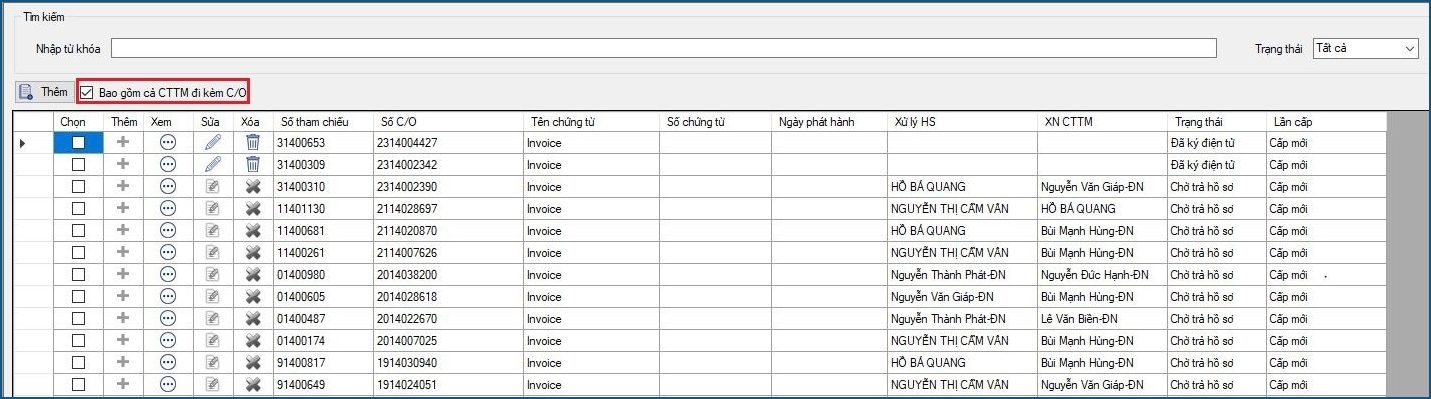Select row indicator arrow of first row
Screen dimensions: 1431x399
click(x=24, y=143)
